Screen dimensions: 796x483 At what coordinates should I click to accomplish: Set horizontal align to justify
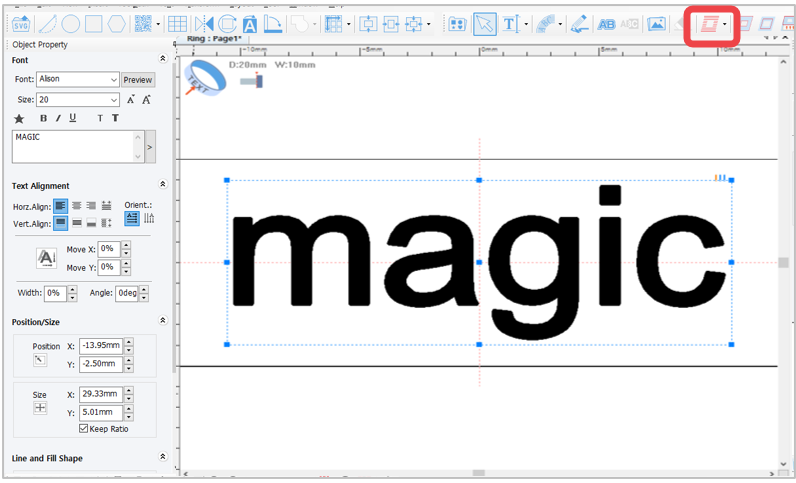106,206
